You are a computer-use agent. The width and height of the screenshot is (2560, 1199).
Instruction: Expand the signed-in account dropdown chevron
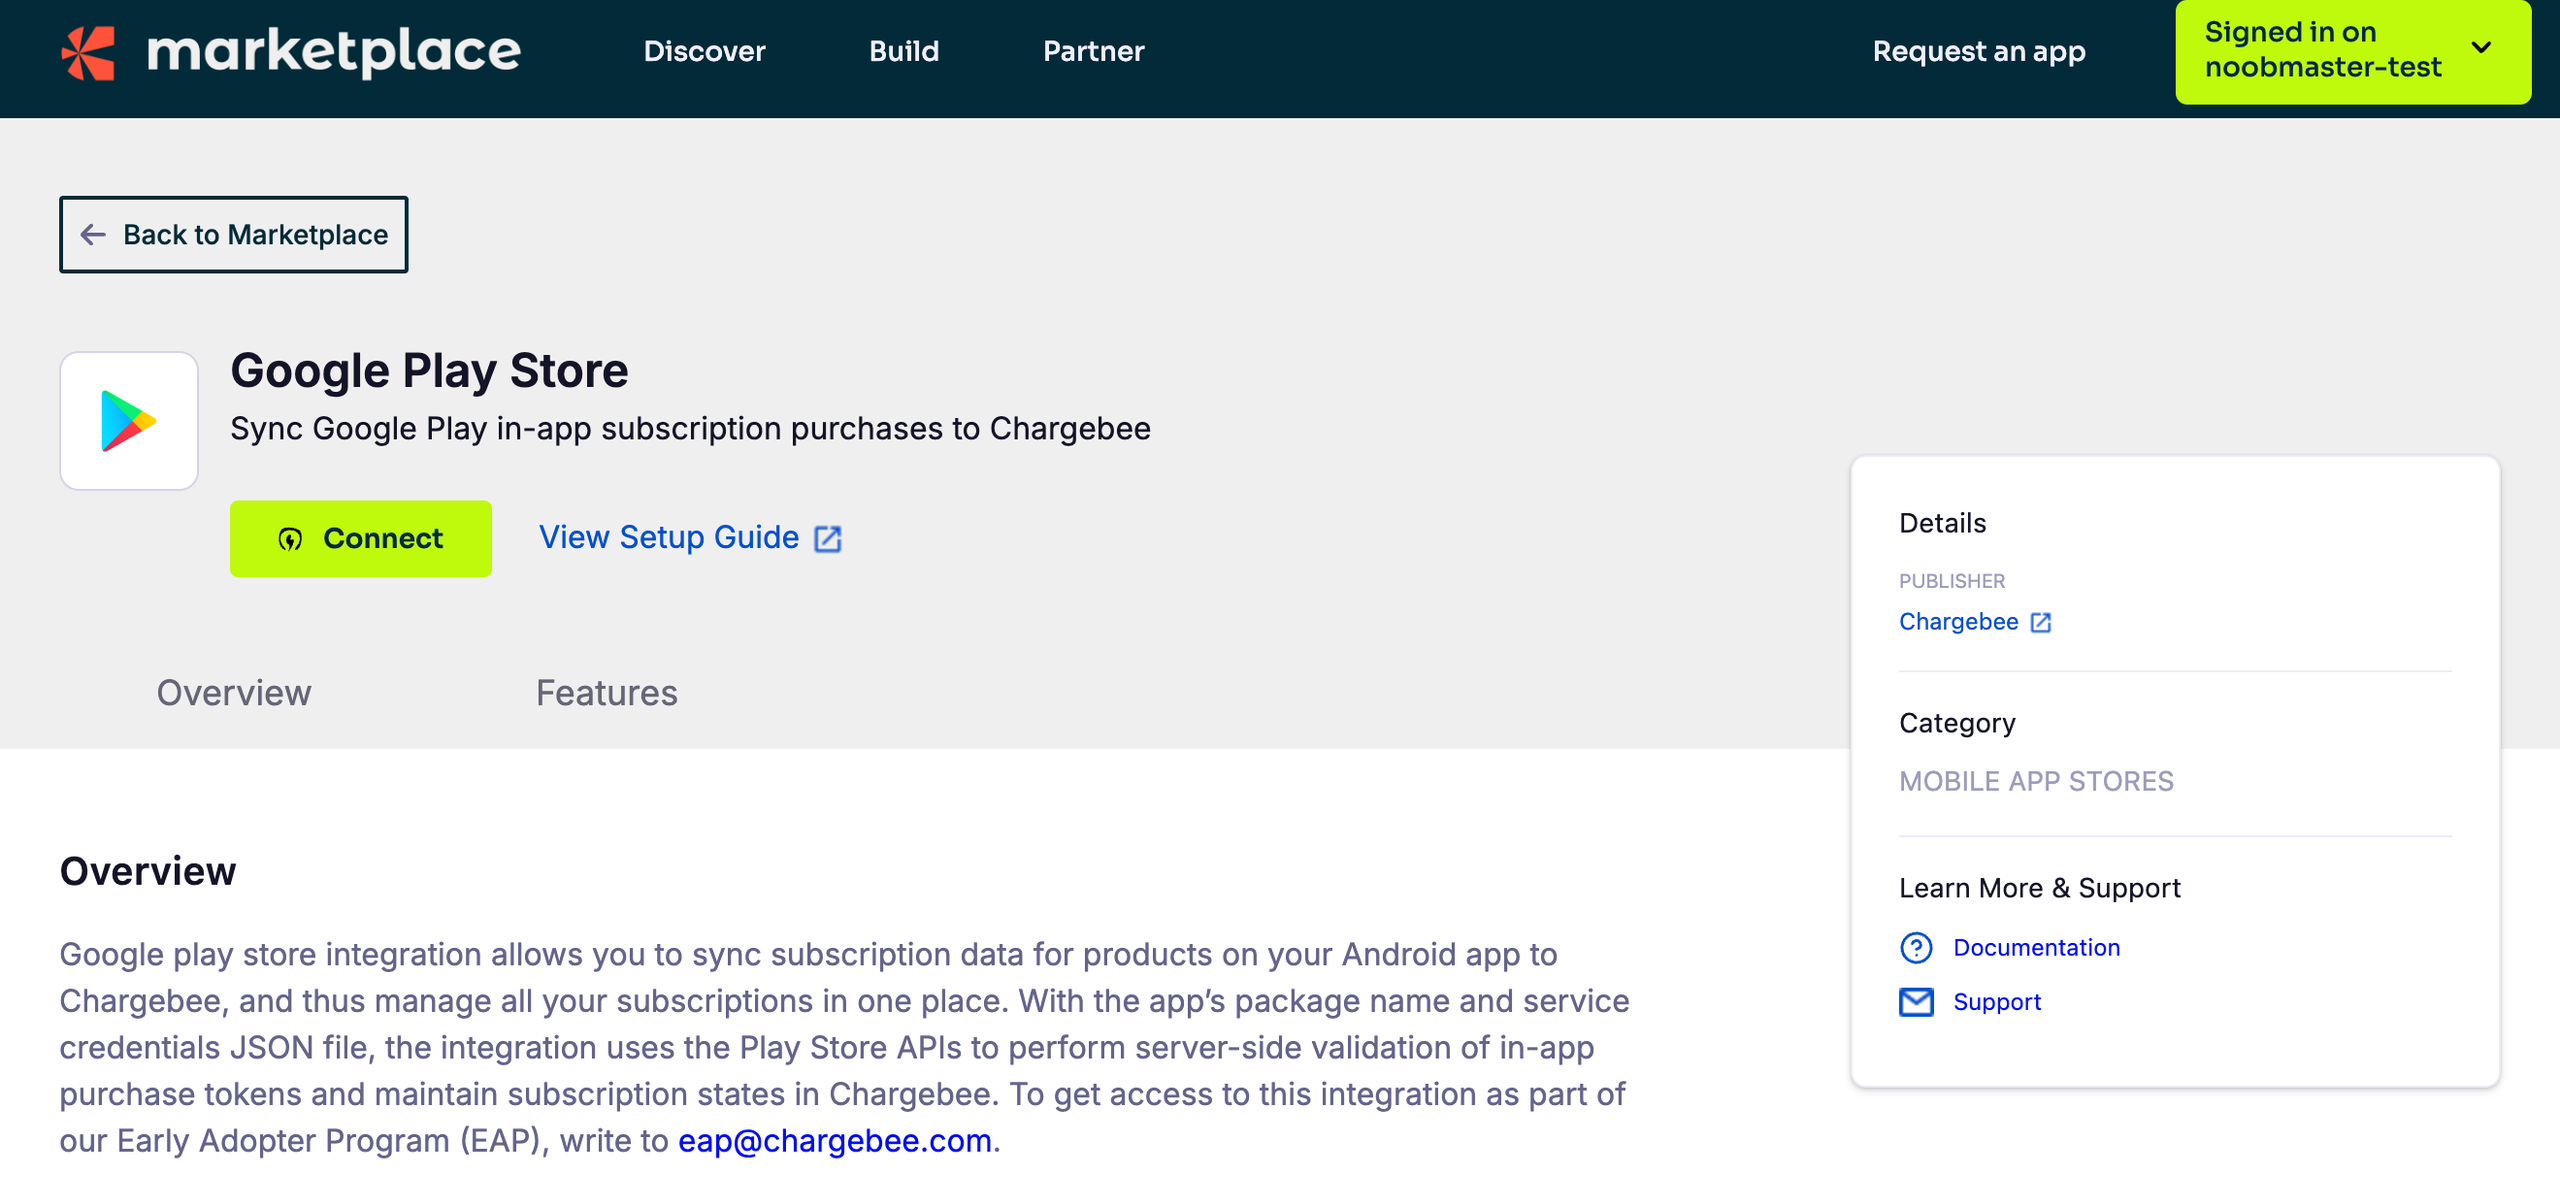pos(2481,48)
